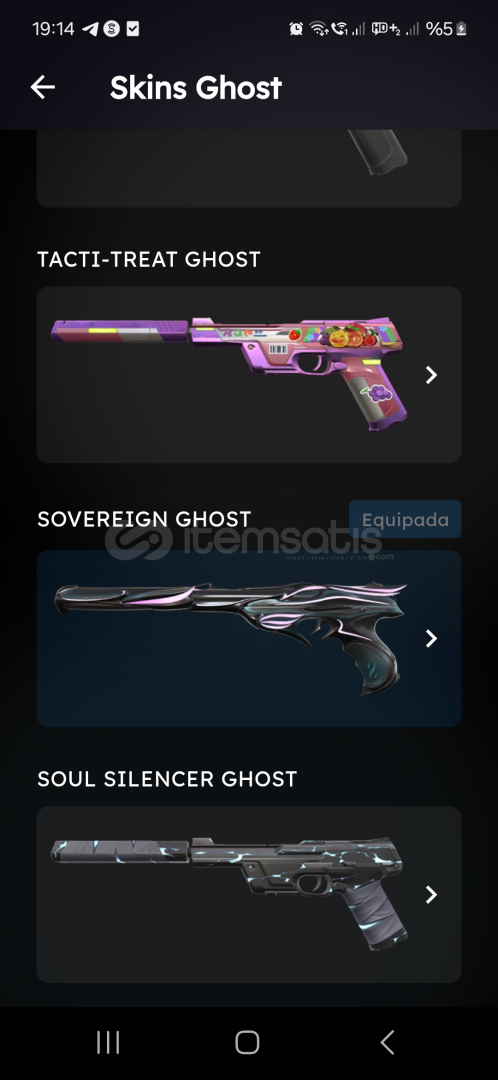Tap the TACTI-TREAT GHOST label
Screen dimensions: 498x1080
click(x=149, y=260)
